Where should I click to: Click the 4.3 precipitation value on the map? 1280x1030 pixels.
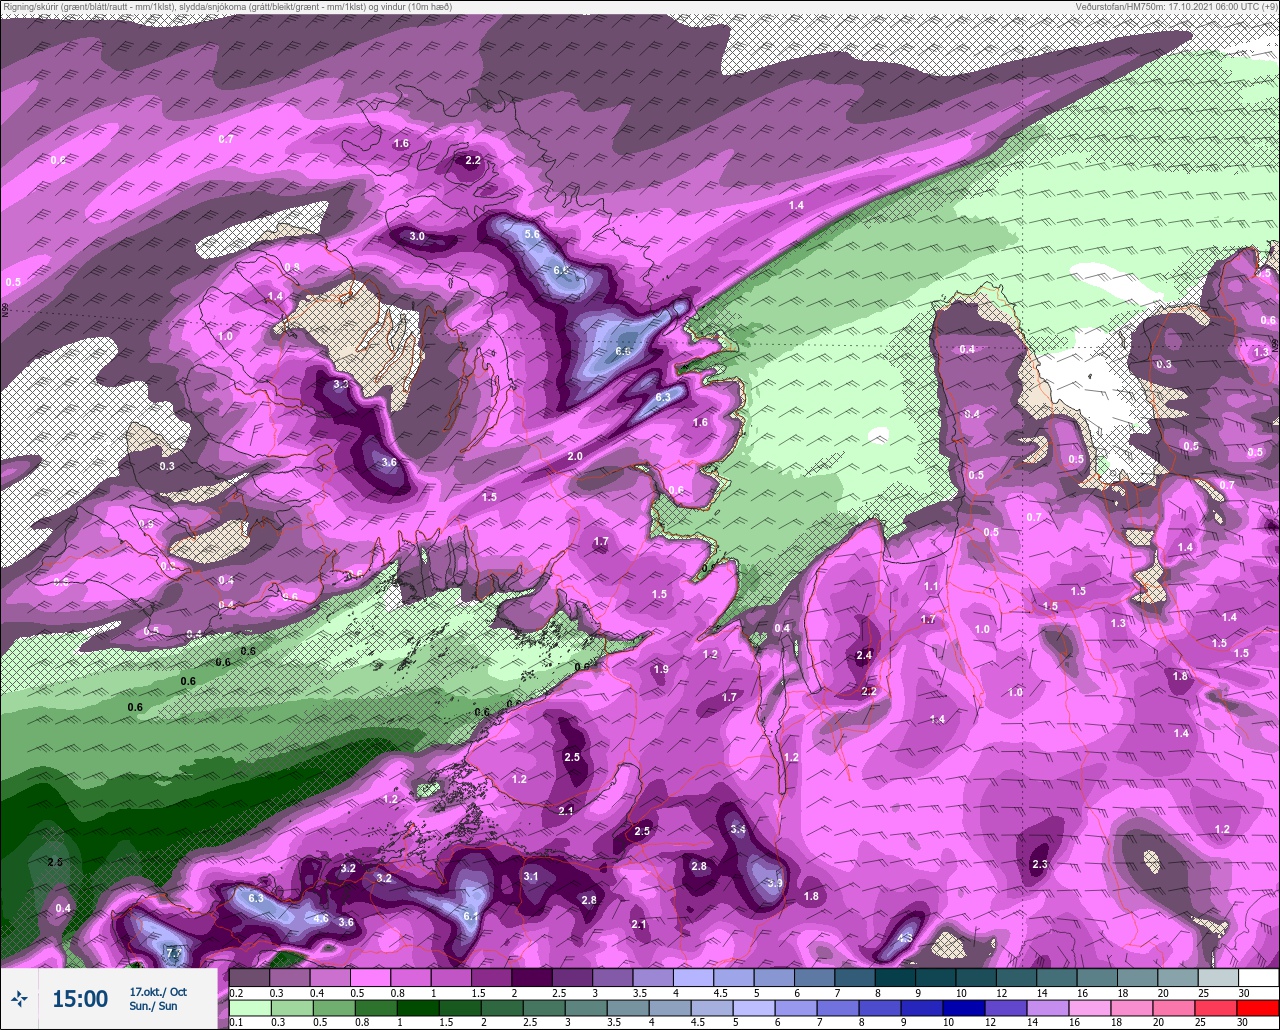[x=905, y=938]
